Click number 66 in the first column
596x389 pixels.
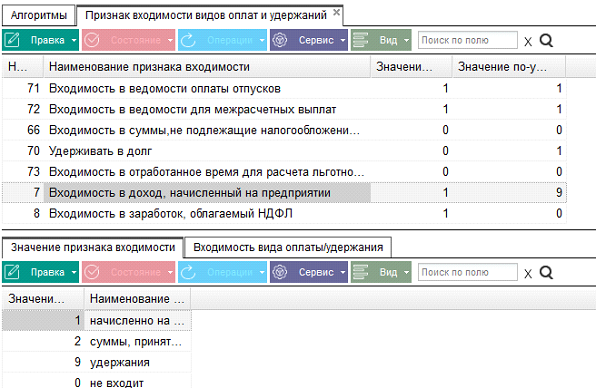tap(33, 130)
